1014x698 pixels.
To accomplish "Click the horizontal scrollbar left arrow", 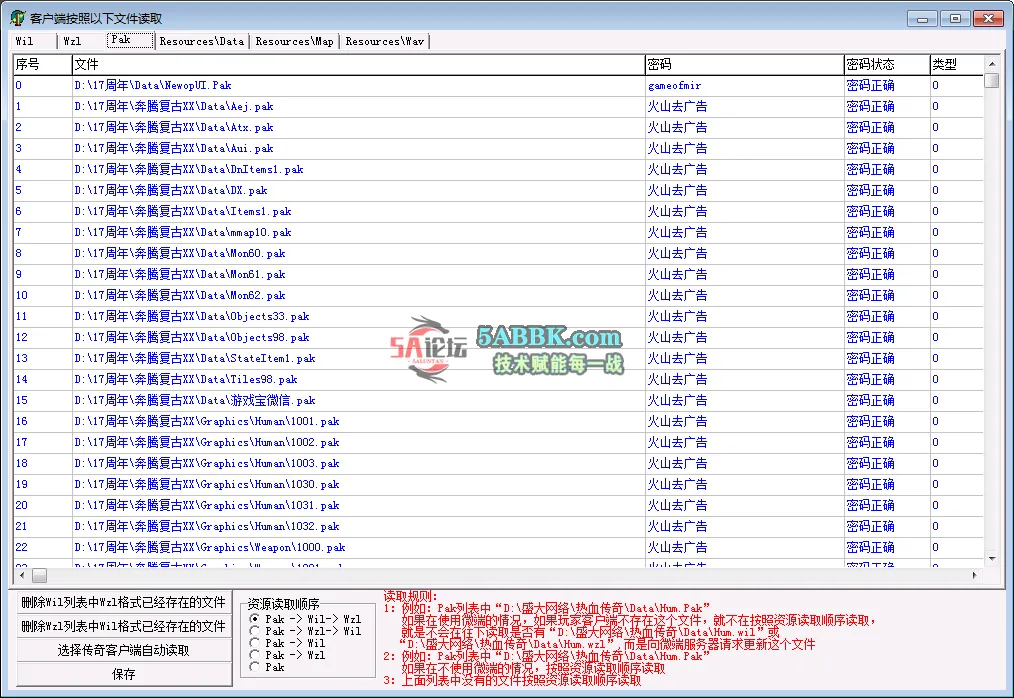I will [20, 576].
